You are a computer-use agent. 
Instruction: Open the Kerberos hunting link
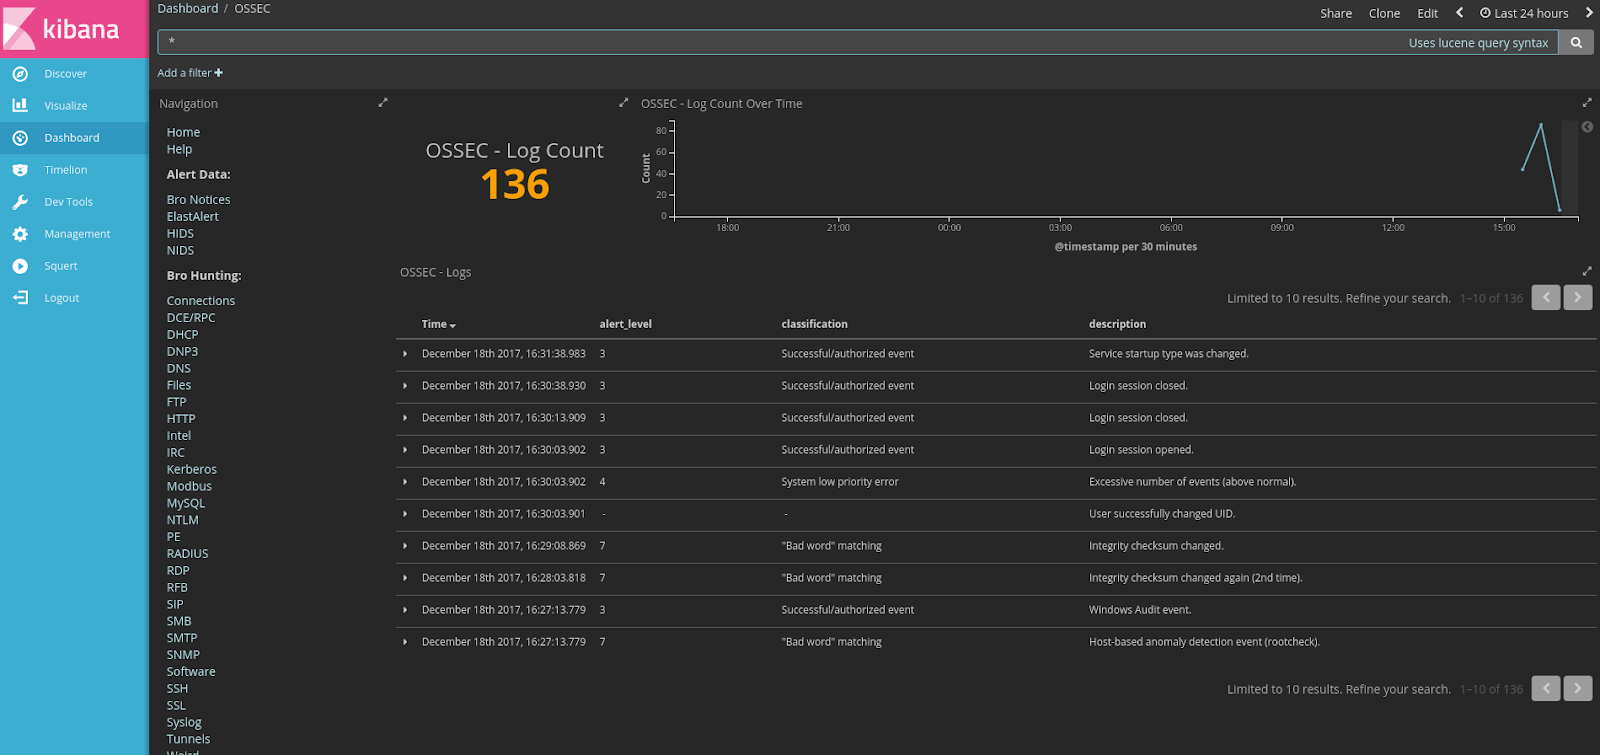coord(191,469)
